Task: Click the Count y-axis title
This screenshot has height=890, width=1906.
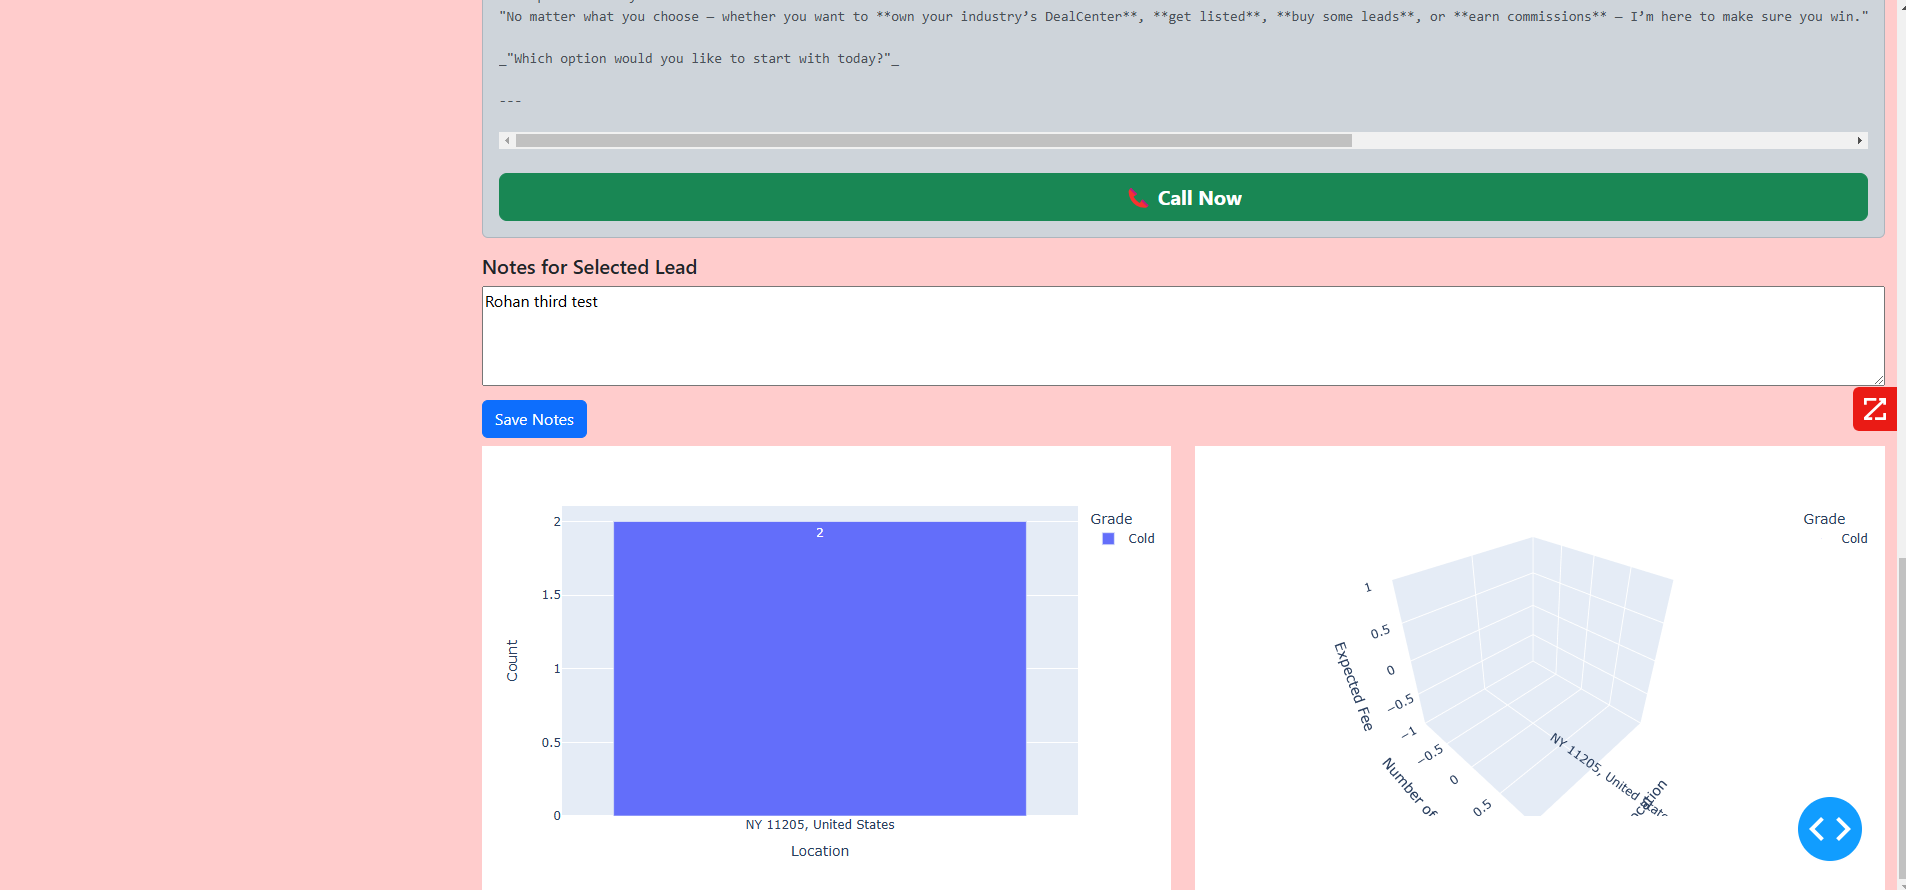Action: [x=512, y=661]
